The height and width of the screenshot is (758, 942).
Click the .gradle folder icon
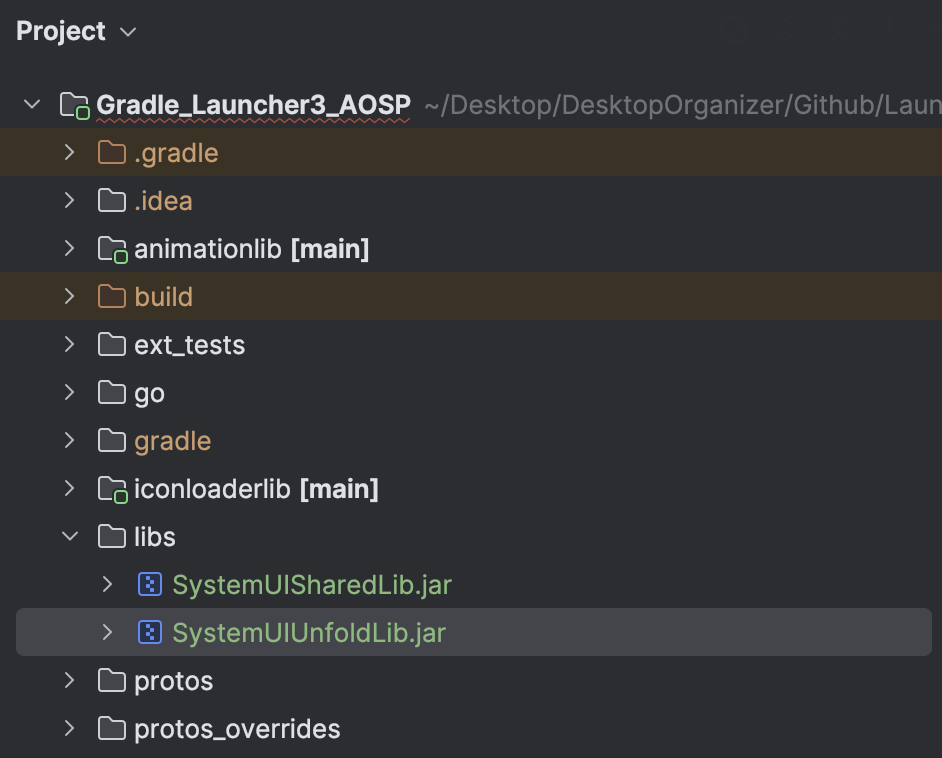pos(112,153)
